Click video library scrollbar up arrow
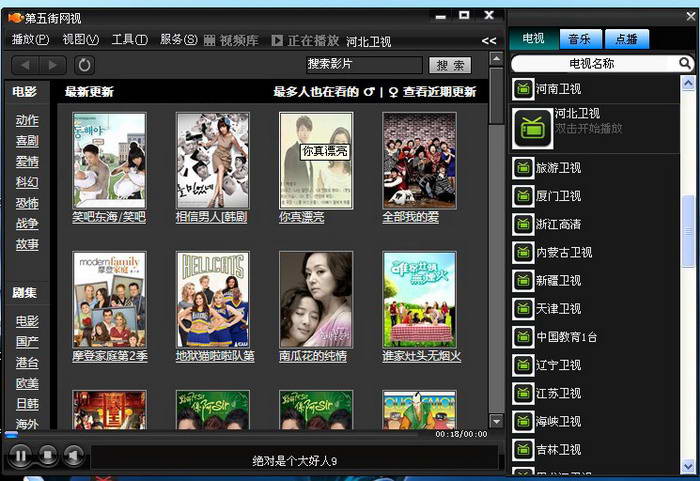 (496, 59)
